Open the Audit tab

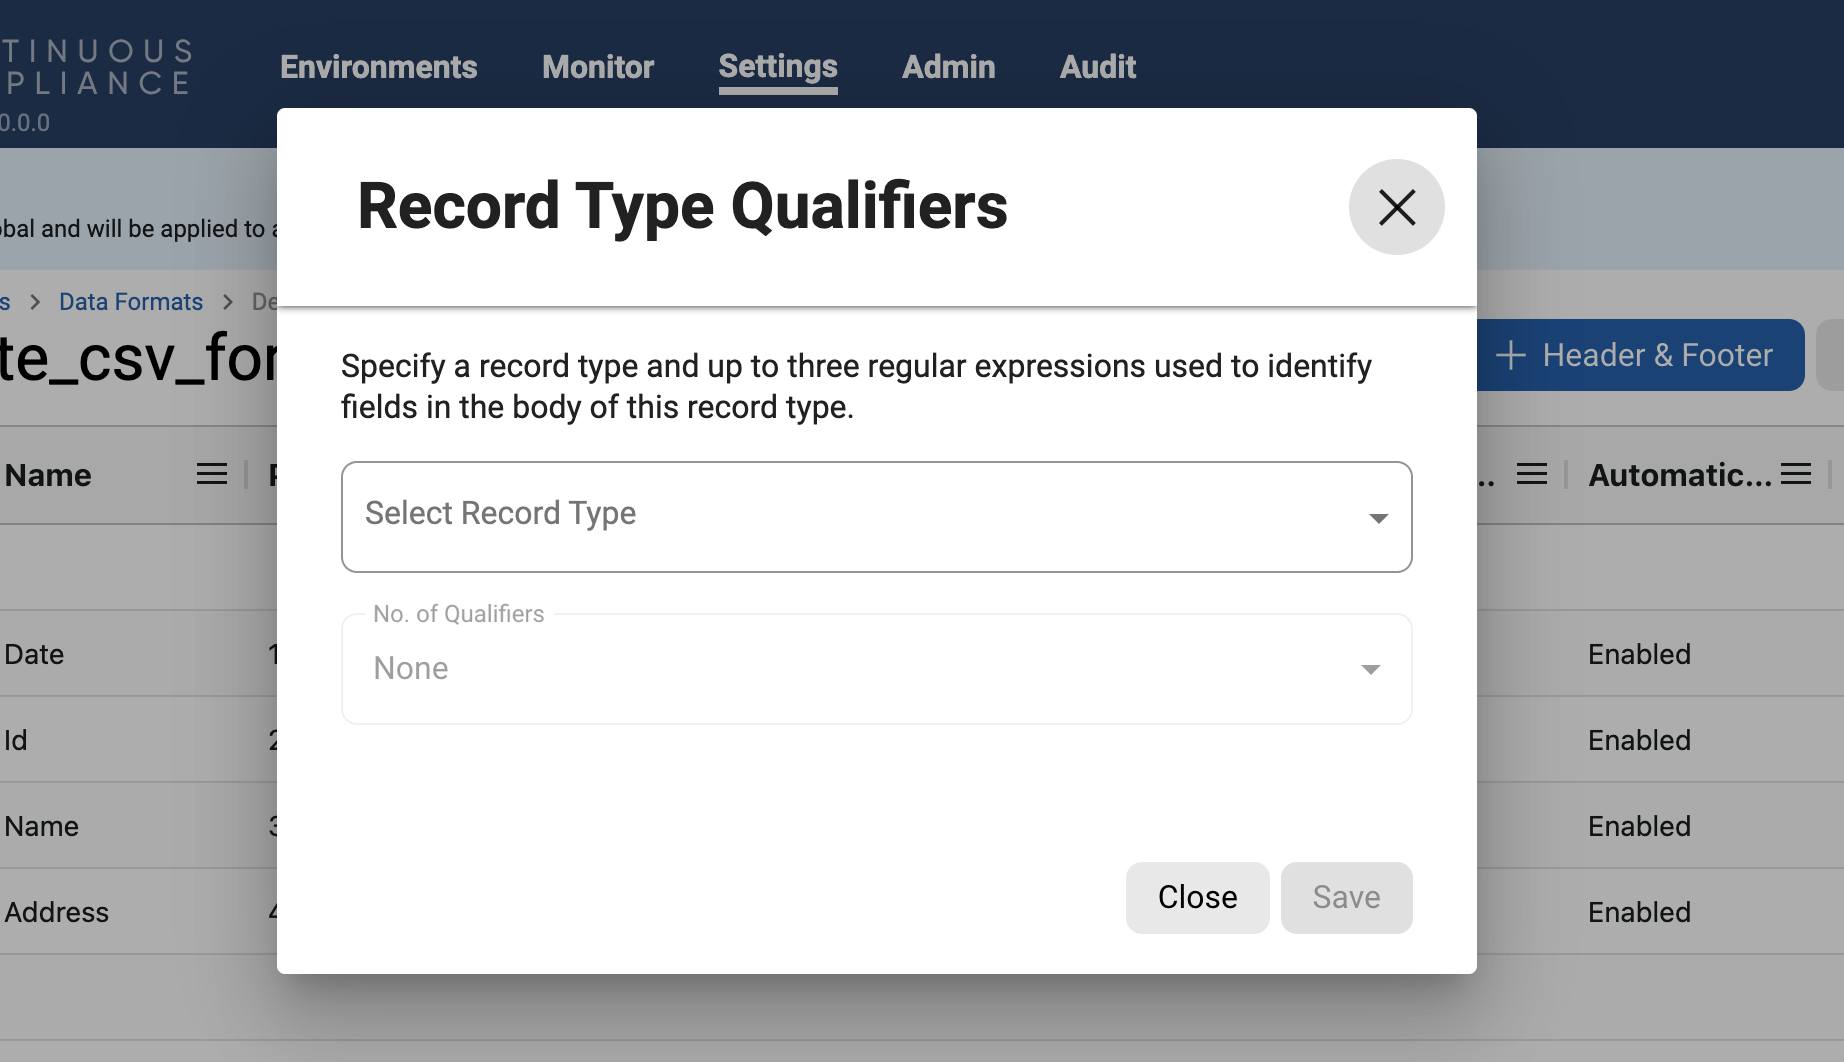click(x=1097, y=67)
